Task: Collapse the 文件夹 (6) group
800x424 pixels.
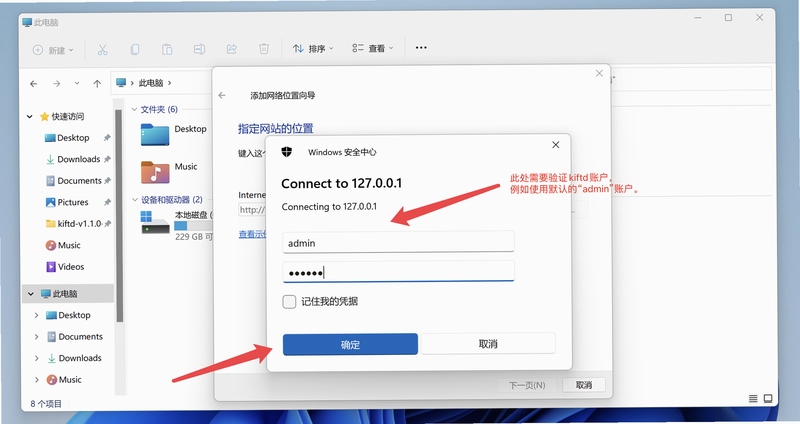Action: [x=134, y=109]
